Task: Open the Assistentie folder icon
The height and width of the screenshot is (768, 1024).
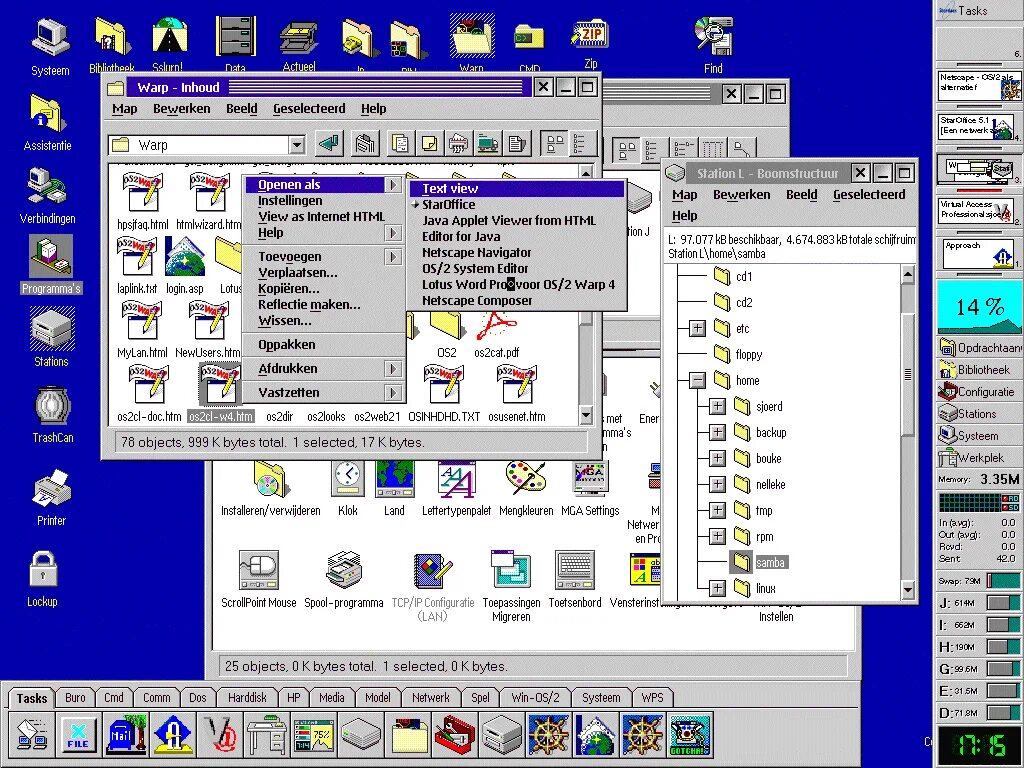Action: pos(47,114)
